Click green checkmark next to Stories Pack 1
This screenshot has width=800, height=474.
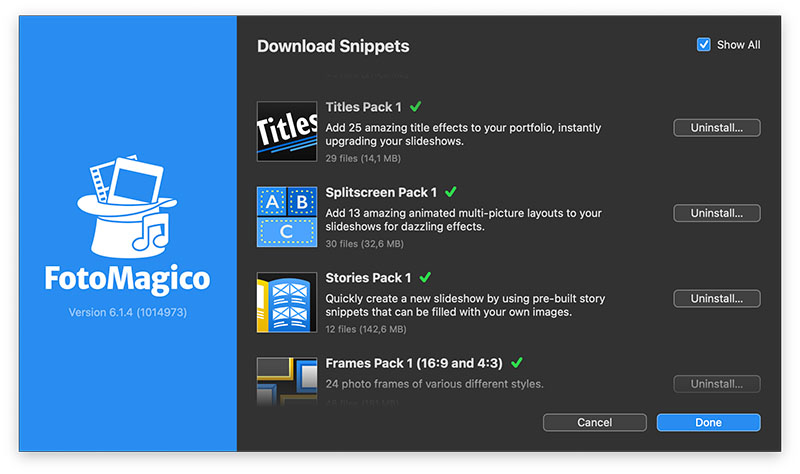pyautogui.click(x=425, y=277)
